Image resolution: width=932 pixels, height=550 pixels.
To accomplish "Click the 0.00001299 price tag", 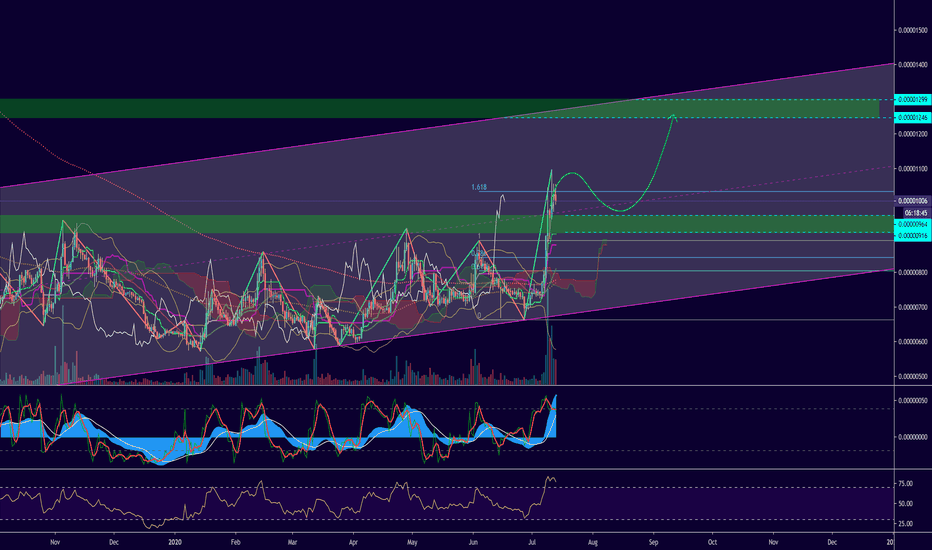I will click(x=912, y=99).
